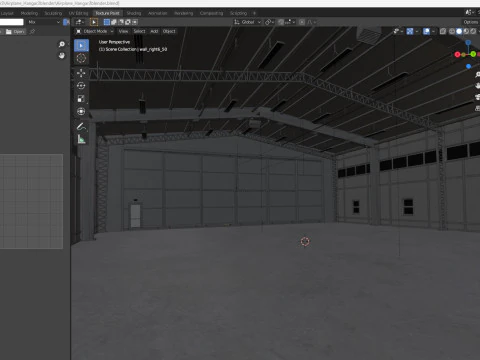Open proportional falloff dropdown

click(312, 22)
